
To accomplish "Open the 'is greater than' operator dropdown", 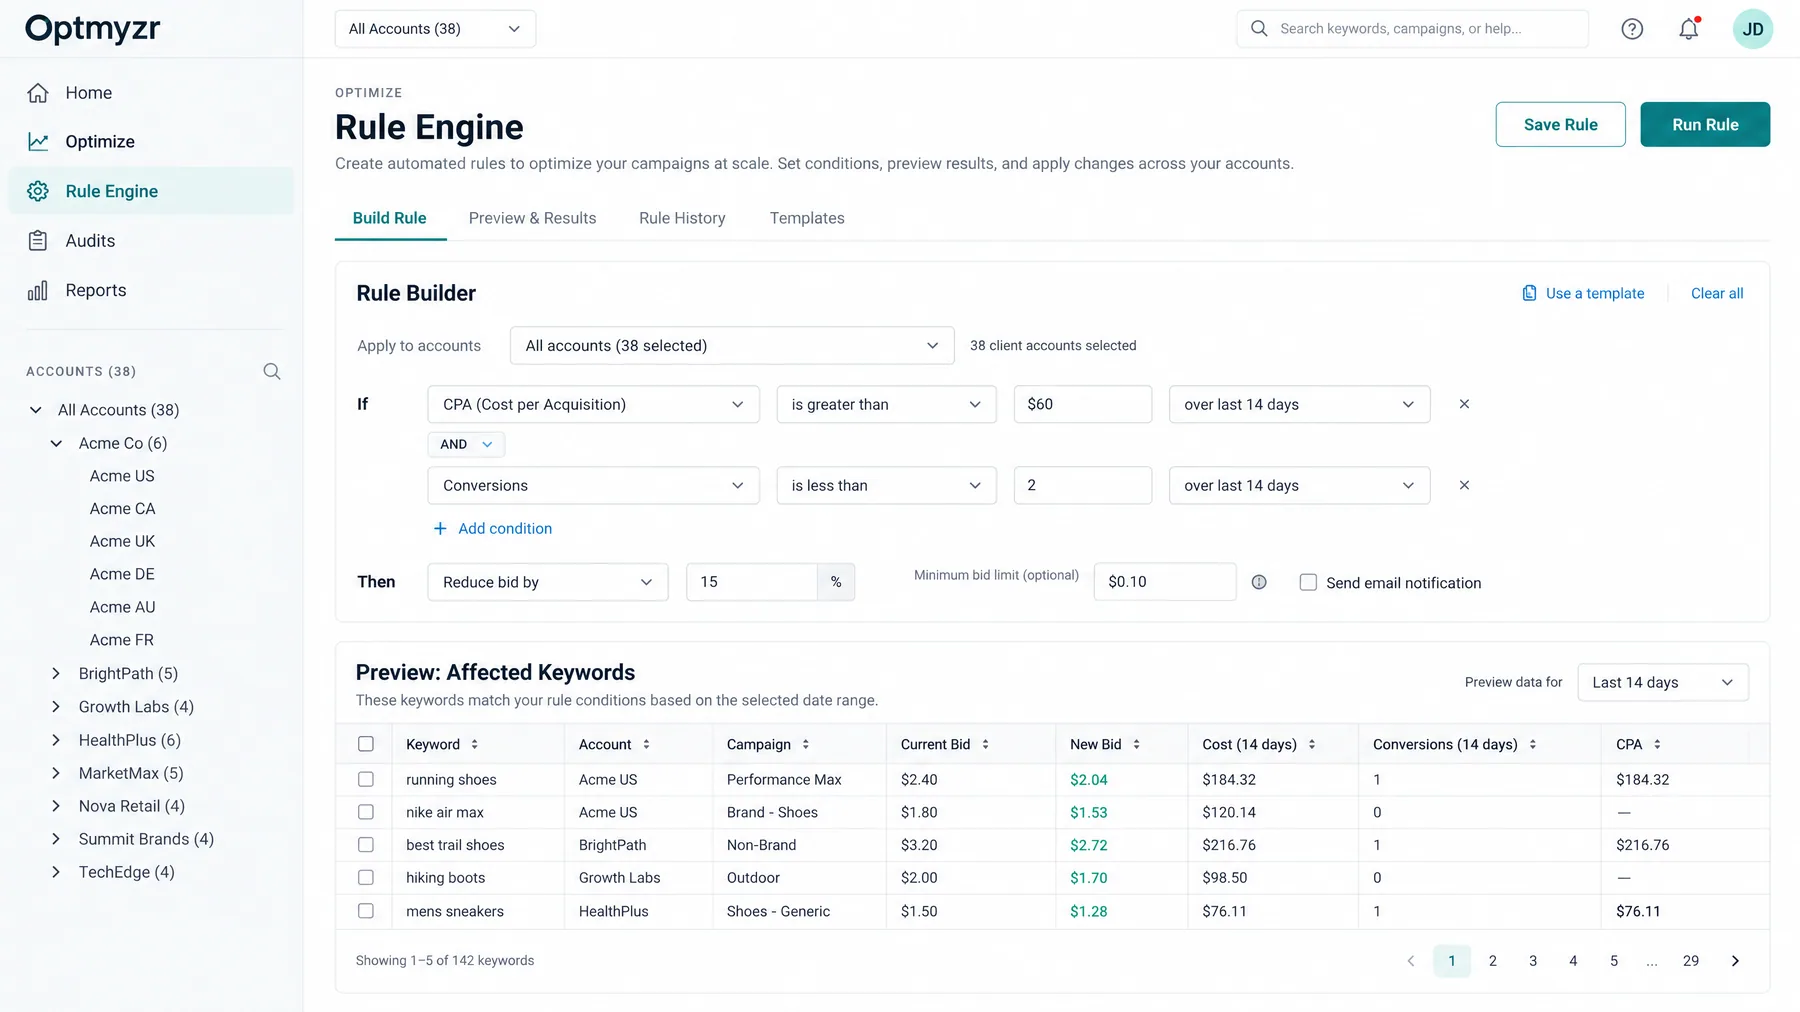I will [886, 404].
